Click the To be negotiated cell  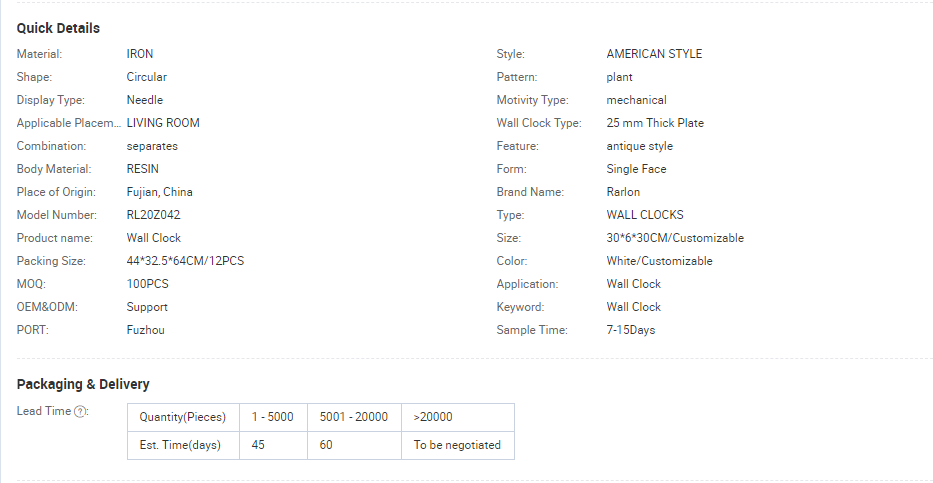click(x=457, y=445)
